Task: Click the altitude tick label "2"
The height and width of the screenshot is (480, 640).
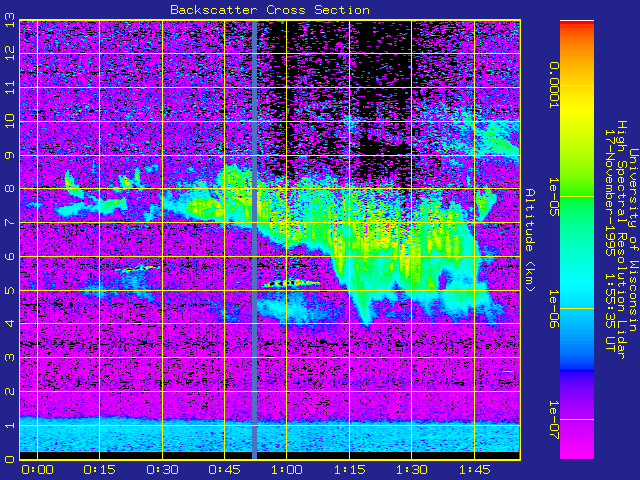Action: 9,391
